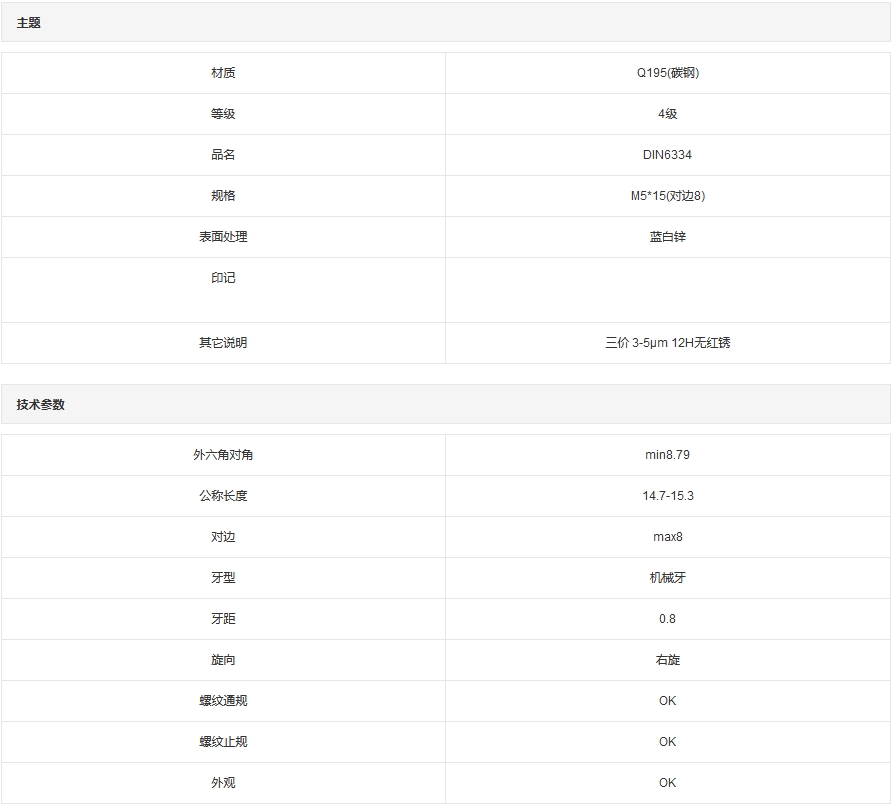Viewport: 895px width, 809px height.
Task: Click the 4级 grade value
Action: pyautogui.click(x=667, y=114)
